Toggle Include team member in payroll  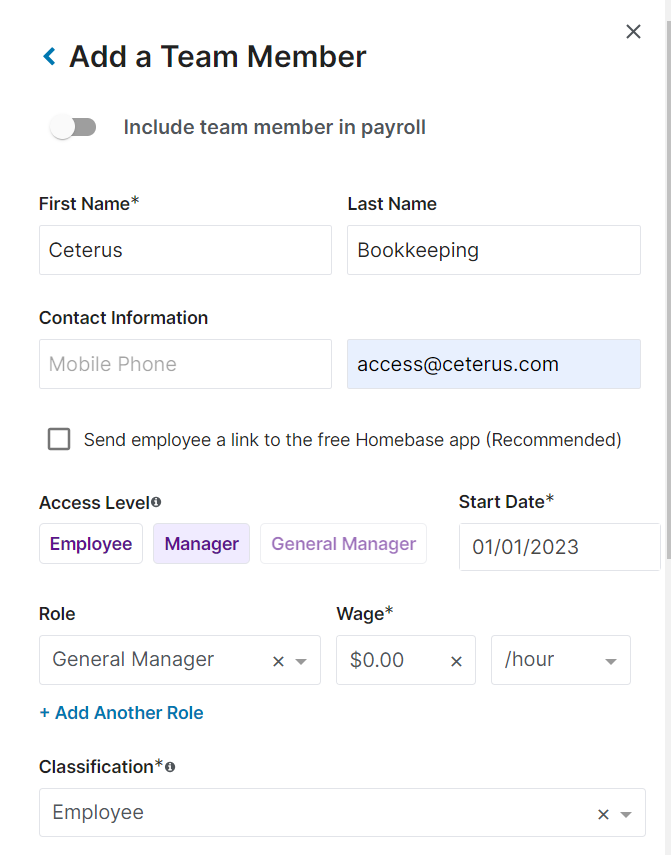coord(73,128)
